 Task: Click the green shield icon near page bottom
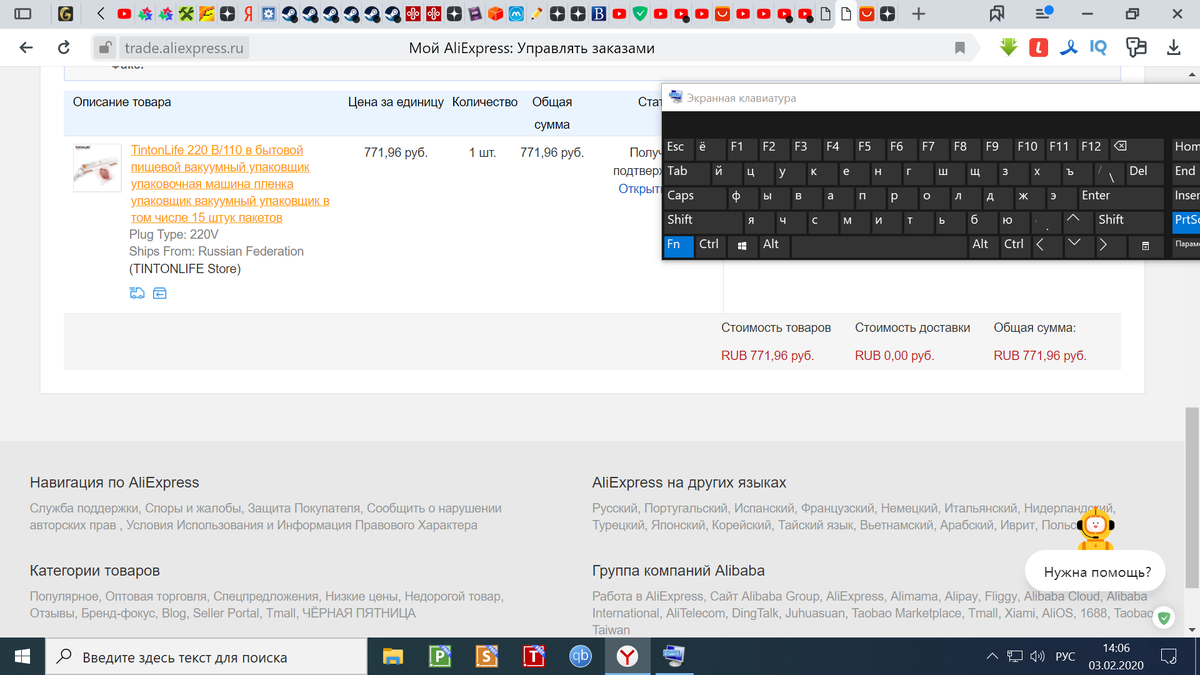[1164, 619]
